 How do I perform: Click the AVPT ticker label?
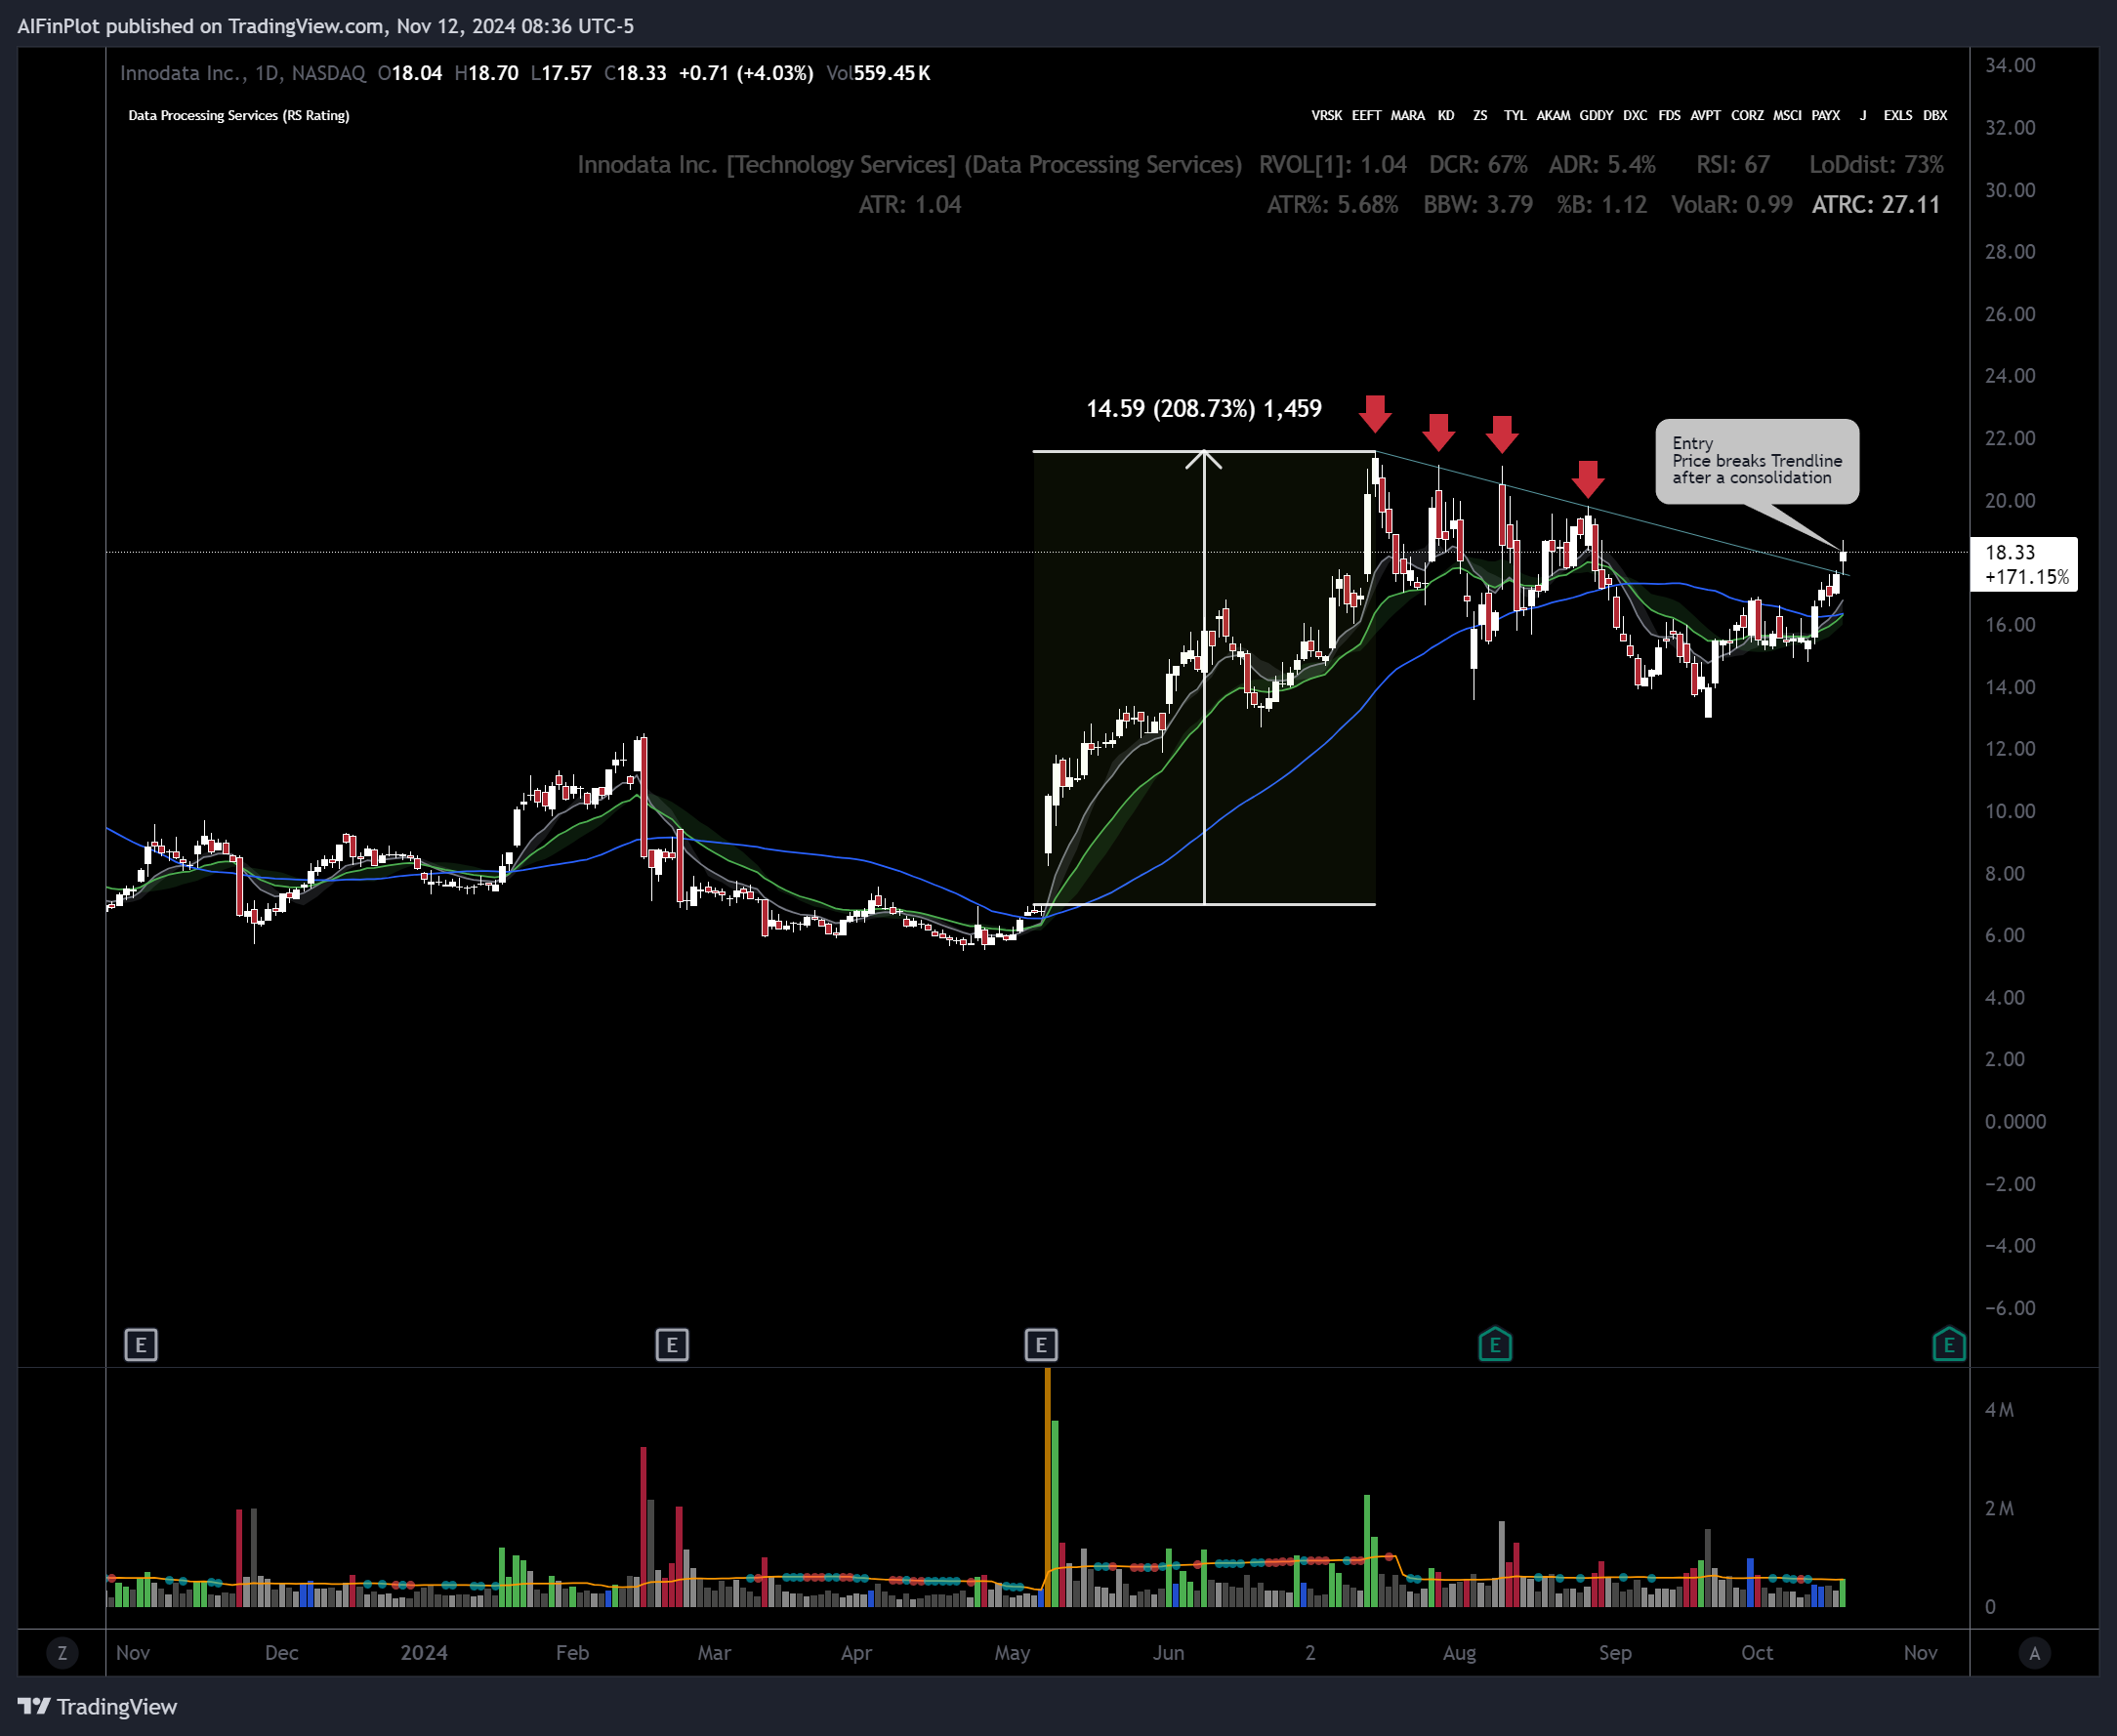(x=1706, y=115)
